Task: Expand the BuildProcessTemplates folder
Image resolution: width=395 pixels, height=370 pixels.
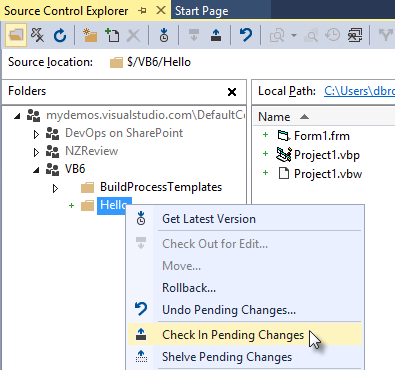Action: (55, 188)
